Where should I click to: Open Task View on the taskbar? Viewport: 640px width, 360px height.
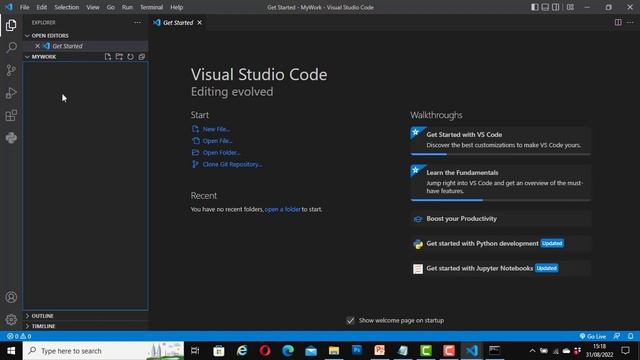195,351
